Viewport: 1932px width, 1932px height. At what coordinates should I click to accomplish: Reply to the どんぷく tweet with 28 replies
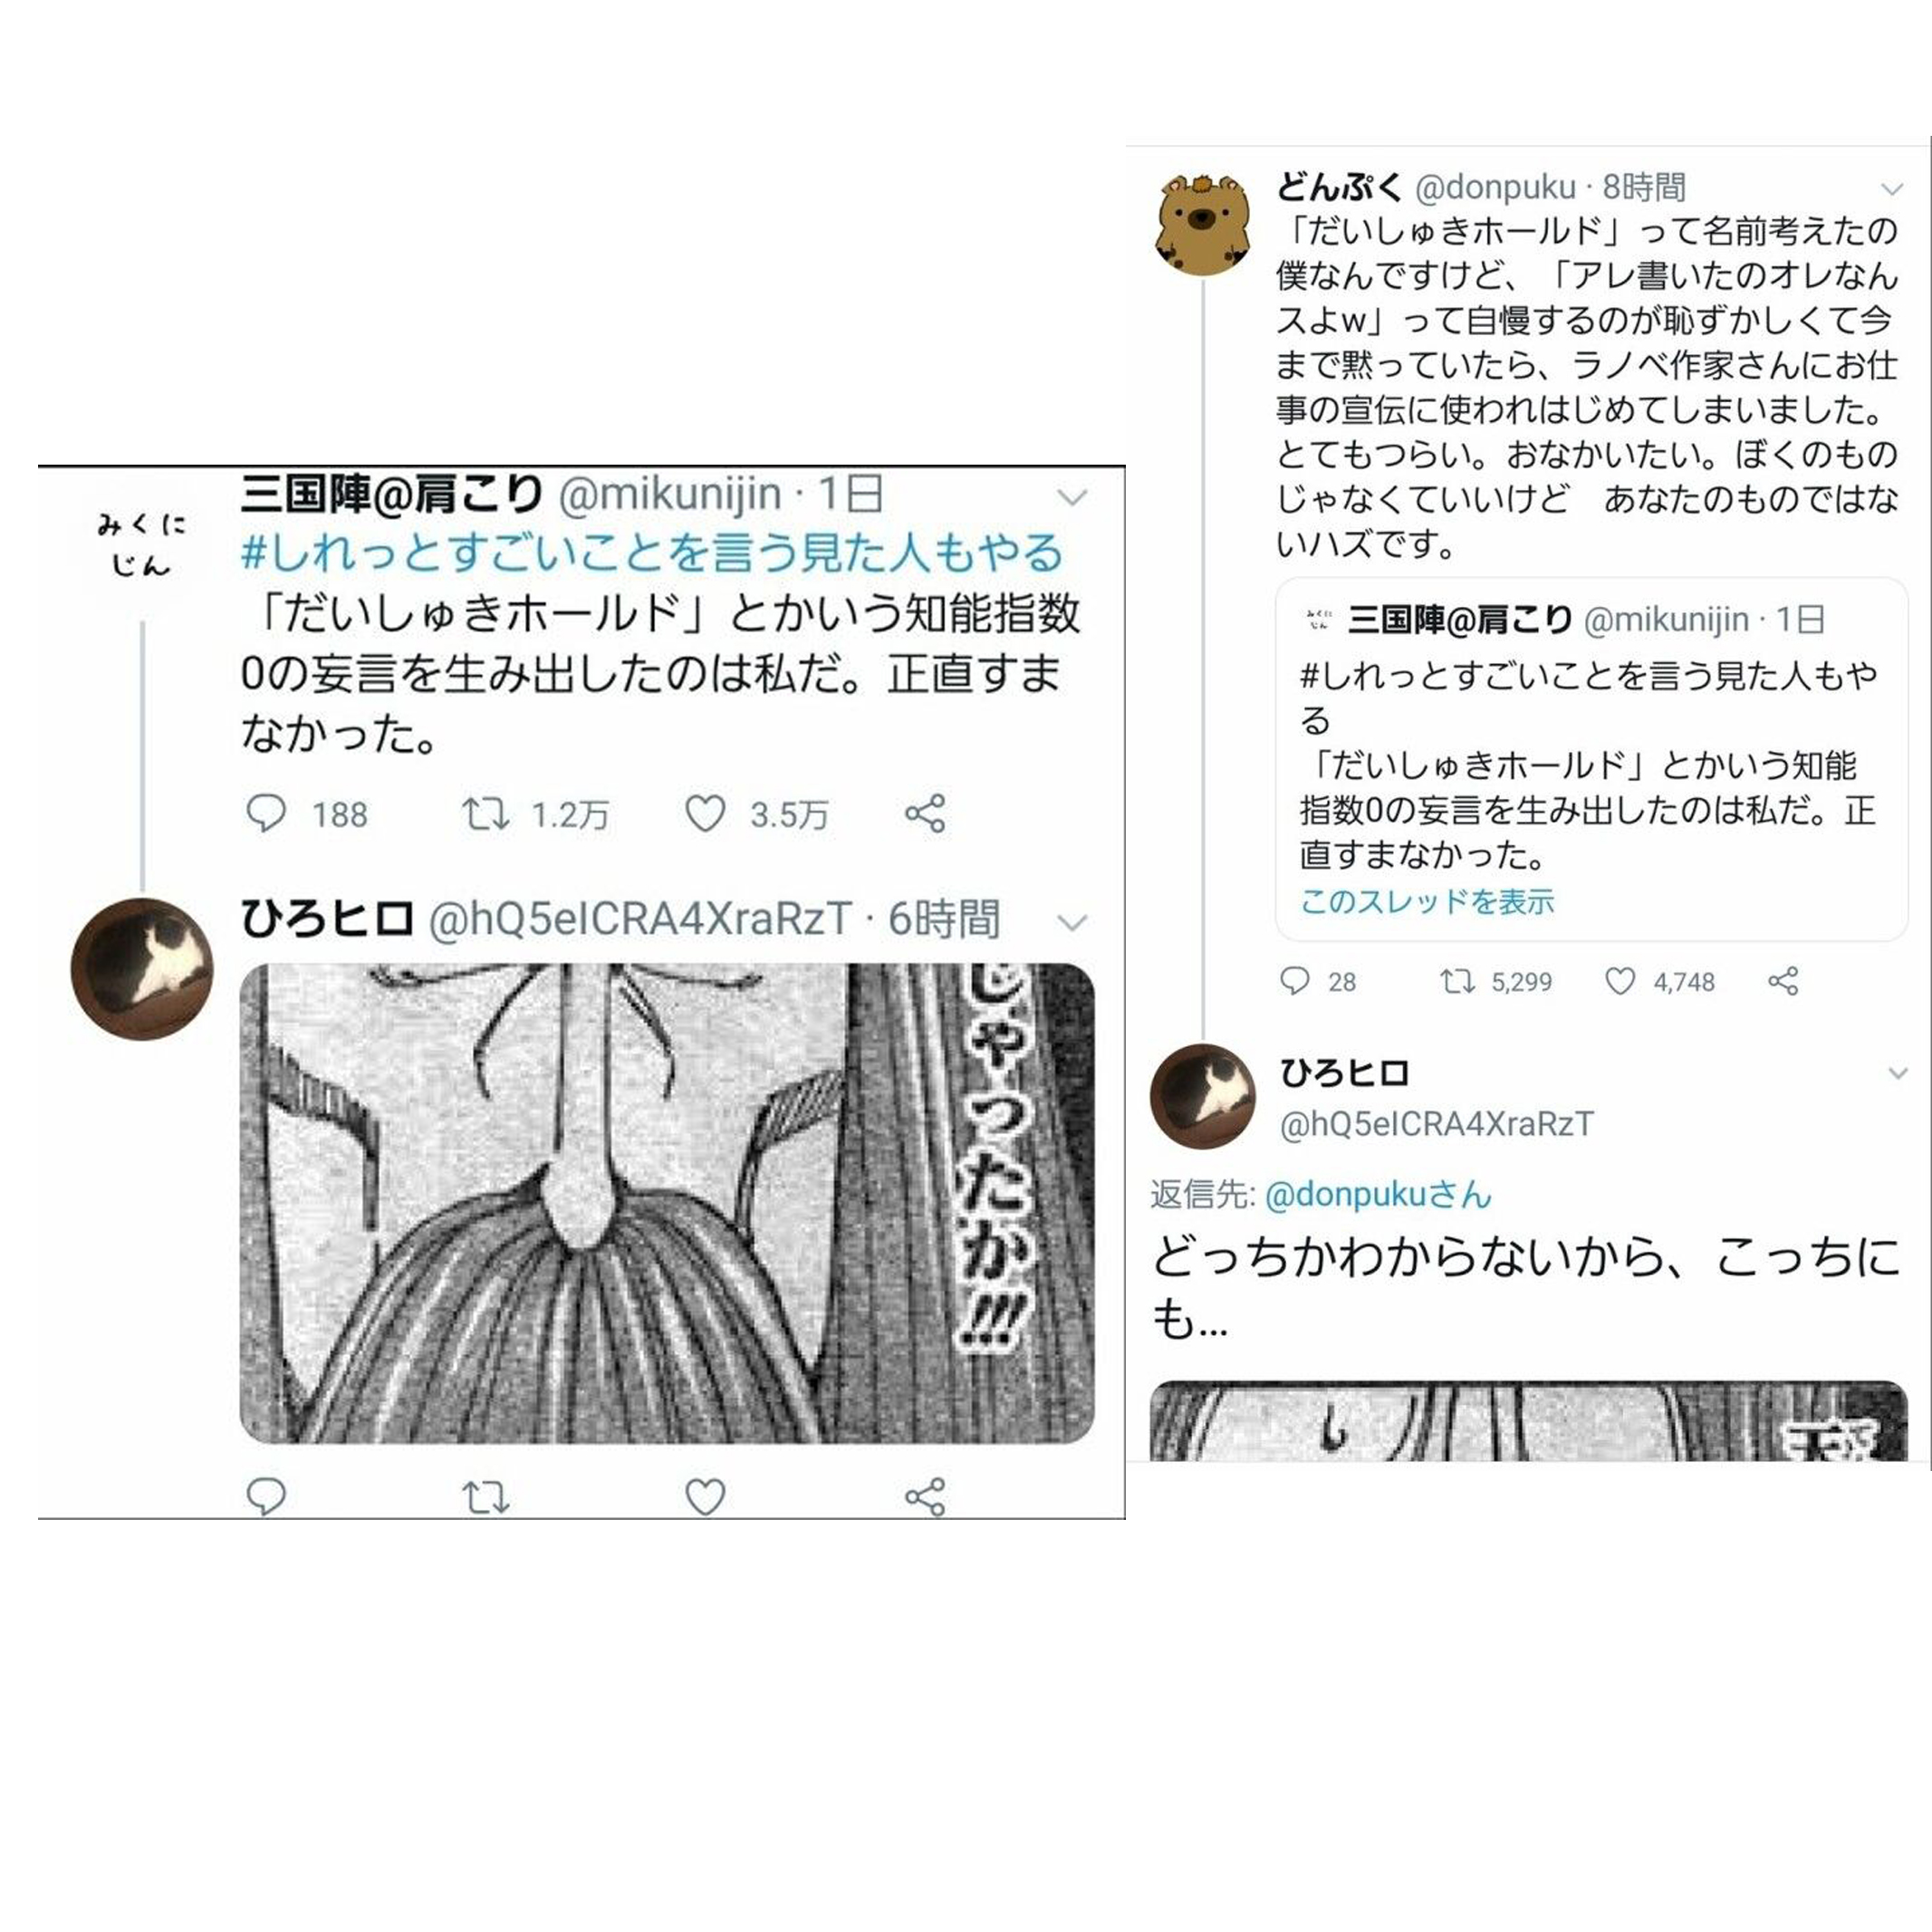[1294, 981]
